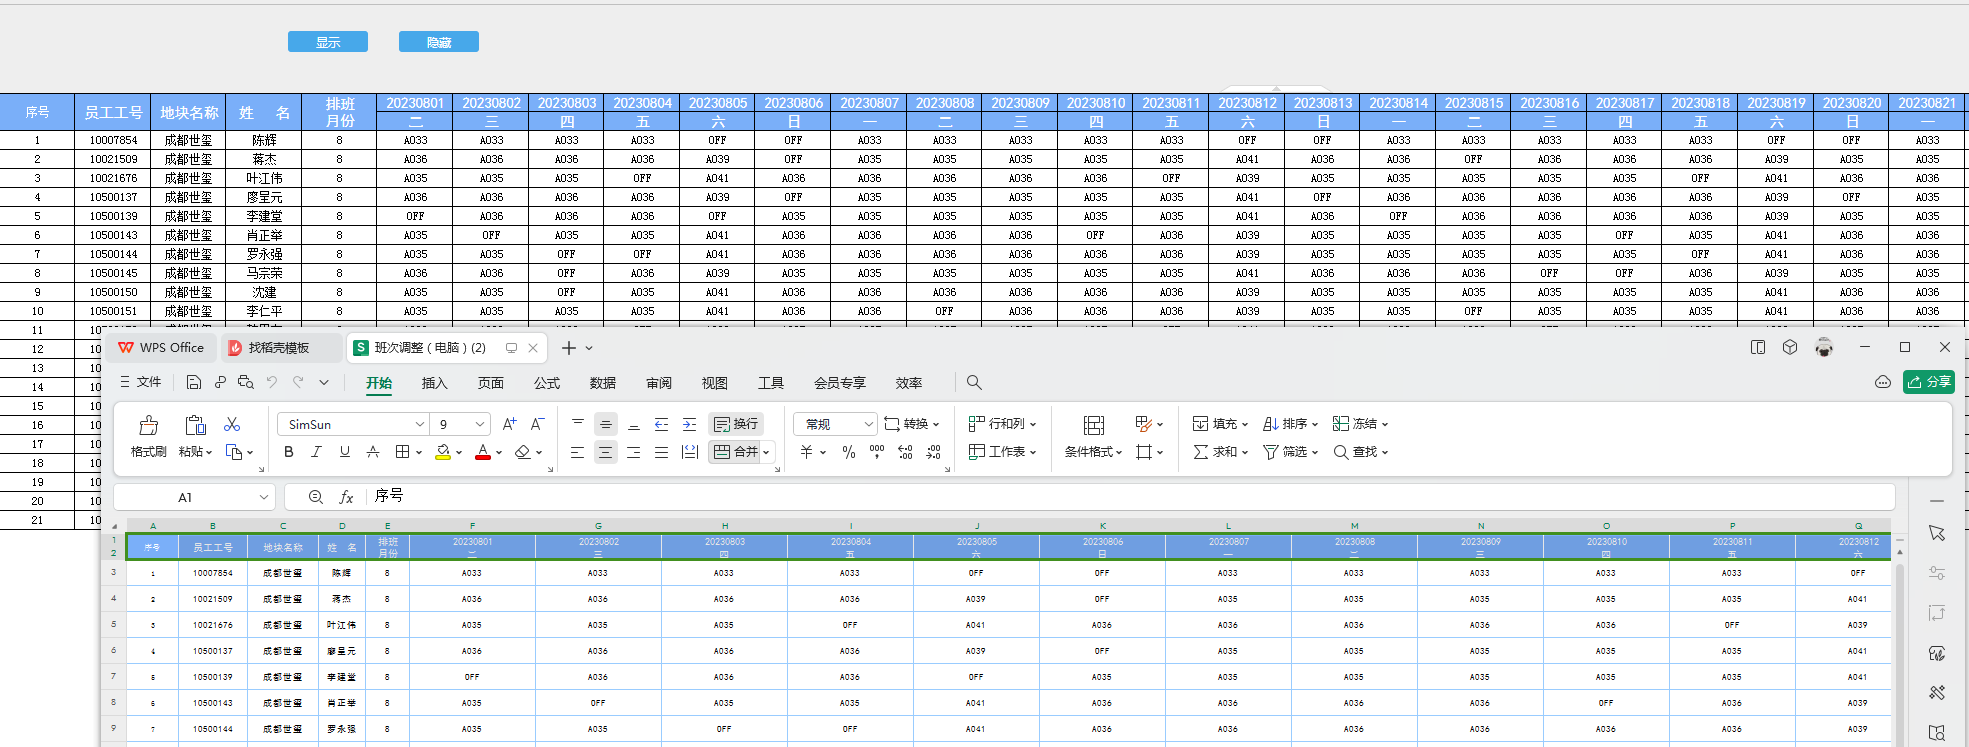Expand the 合并 merge dropdown arrow
This screenshot has width=1969, height=747.
tap(767, 452)
